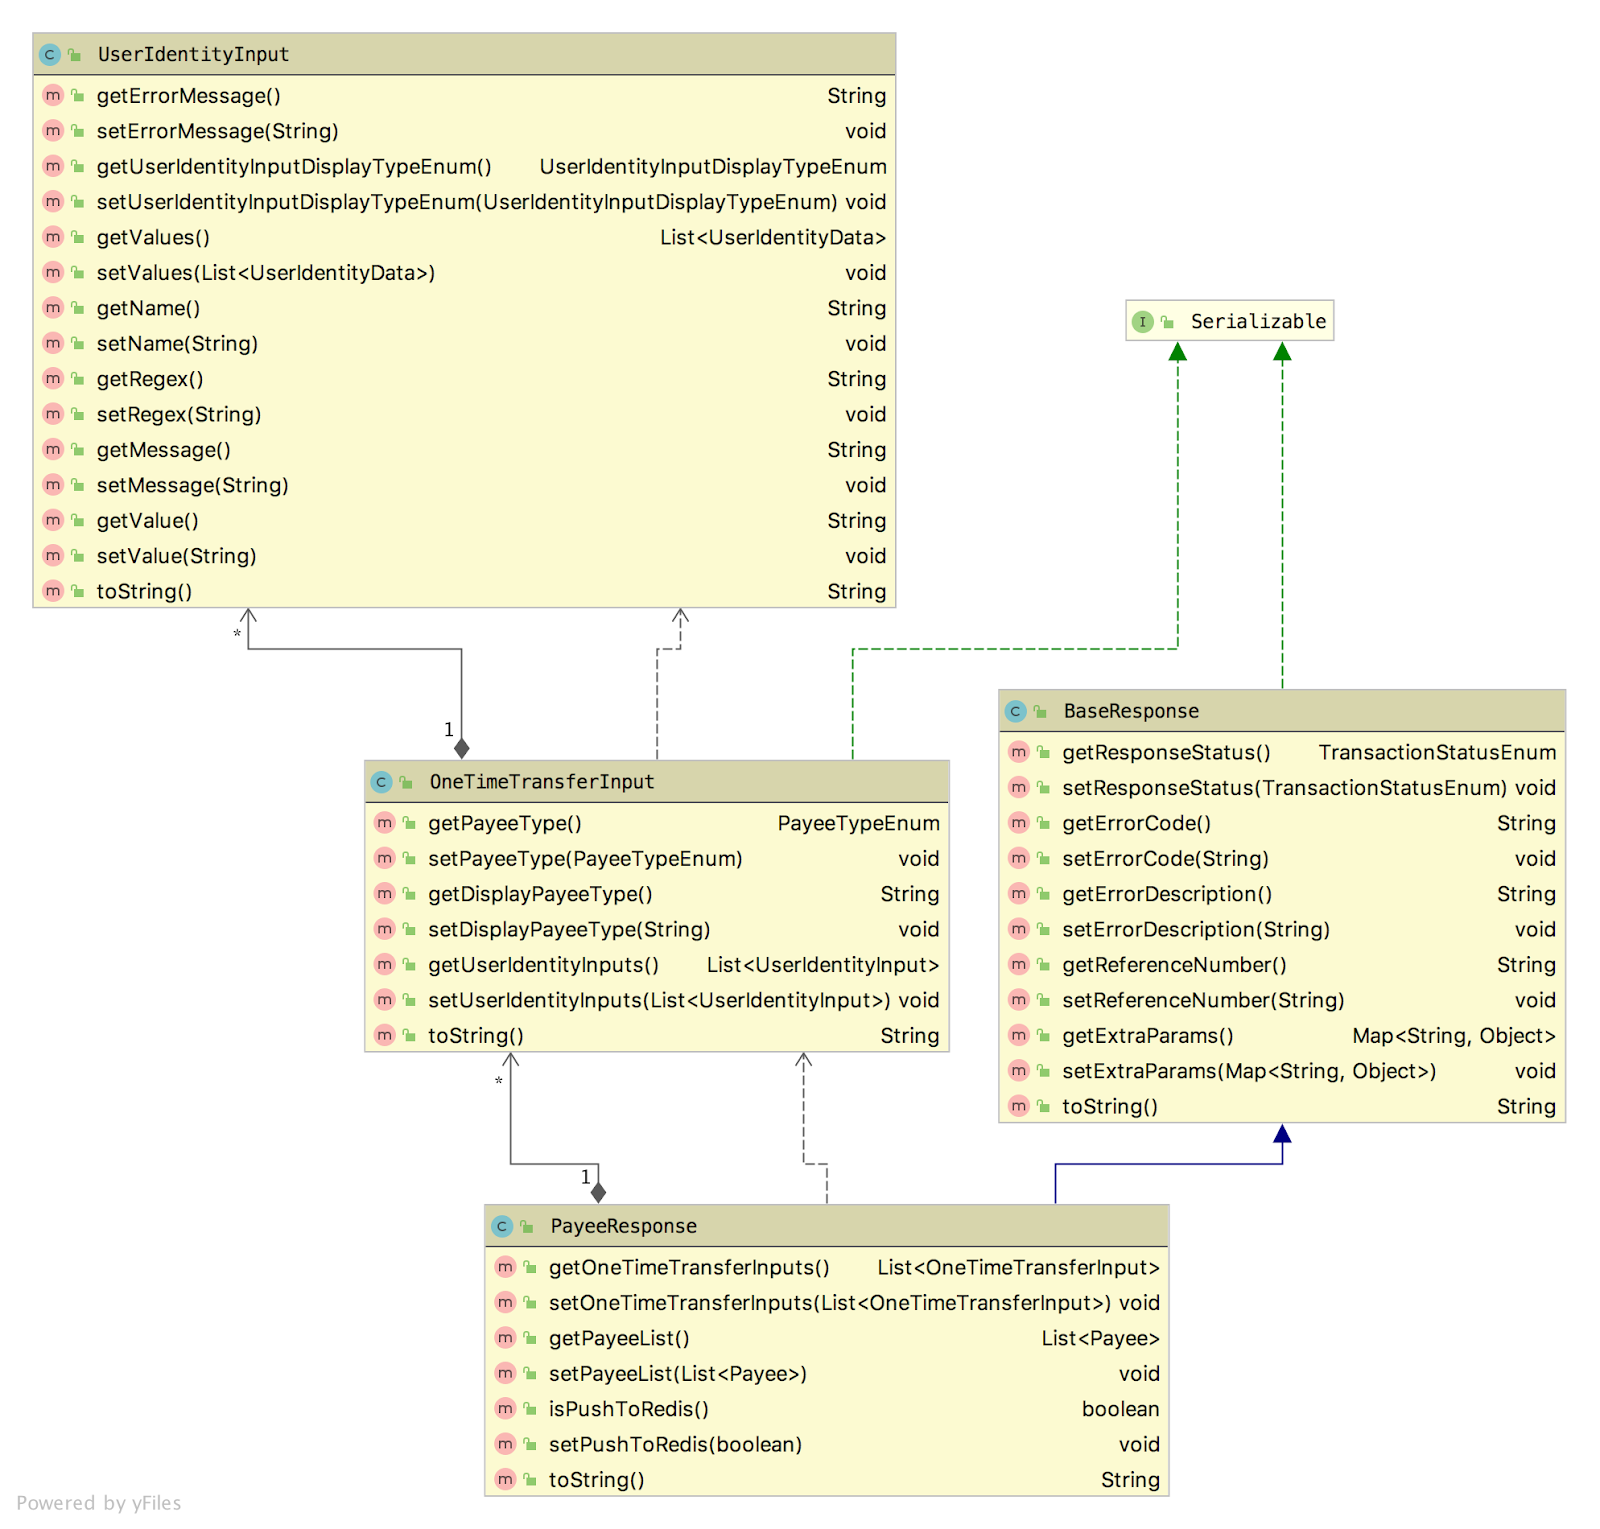Select the OneTimeTransferInput class header
The width and height of the screenshot is (1600, 1529).
tap(657, 782)
